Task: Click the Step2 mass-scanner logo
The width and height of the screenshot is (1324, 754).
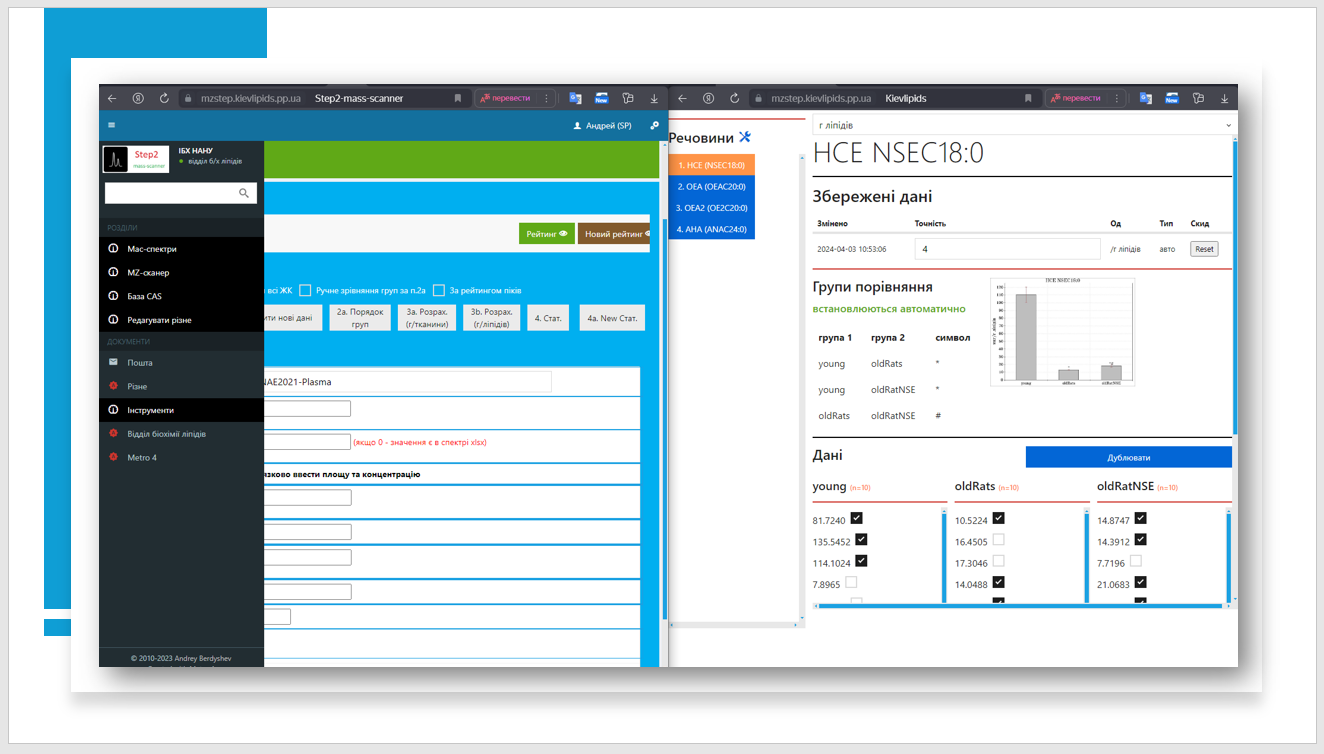Action: [136, 159]
